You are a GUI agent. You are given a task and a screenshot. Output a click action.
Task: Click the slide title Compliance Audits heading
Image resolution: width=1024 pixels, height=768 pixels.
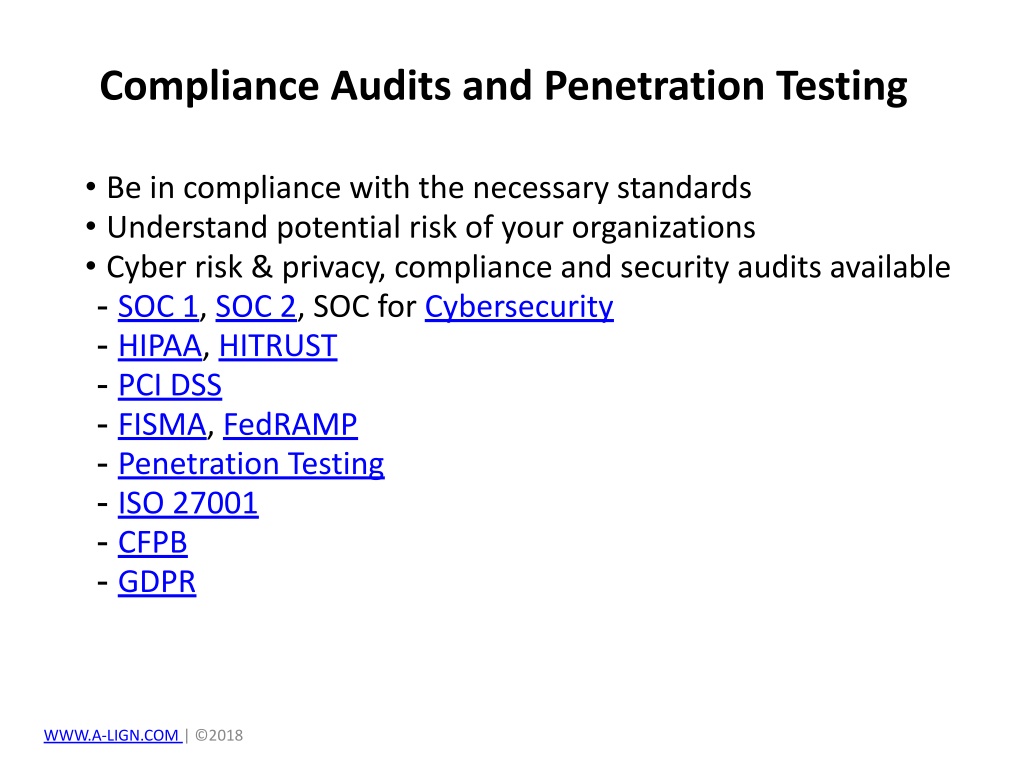[504, 87]
